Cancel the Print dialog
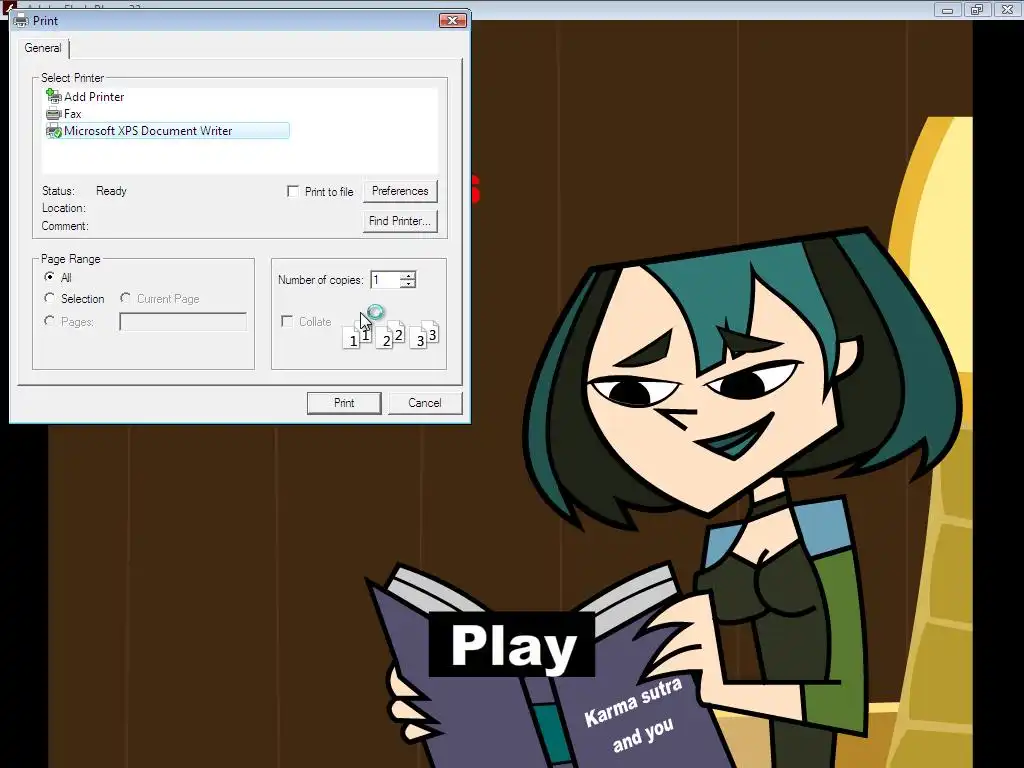The image size is (1024, 768). tap(425, 403)
